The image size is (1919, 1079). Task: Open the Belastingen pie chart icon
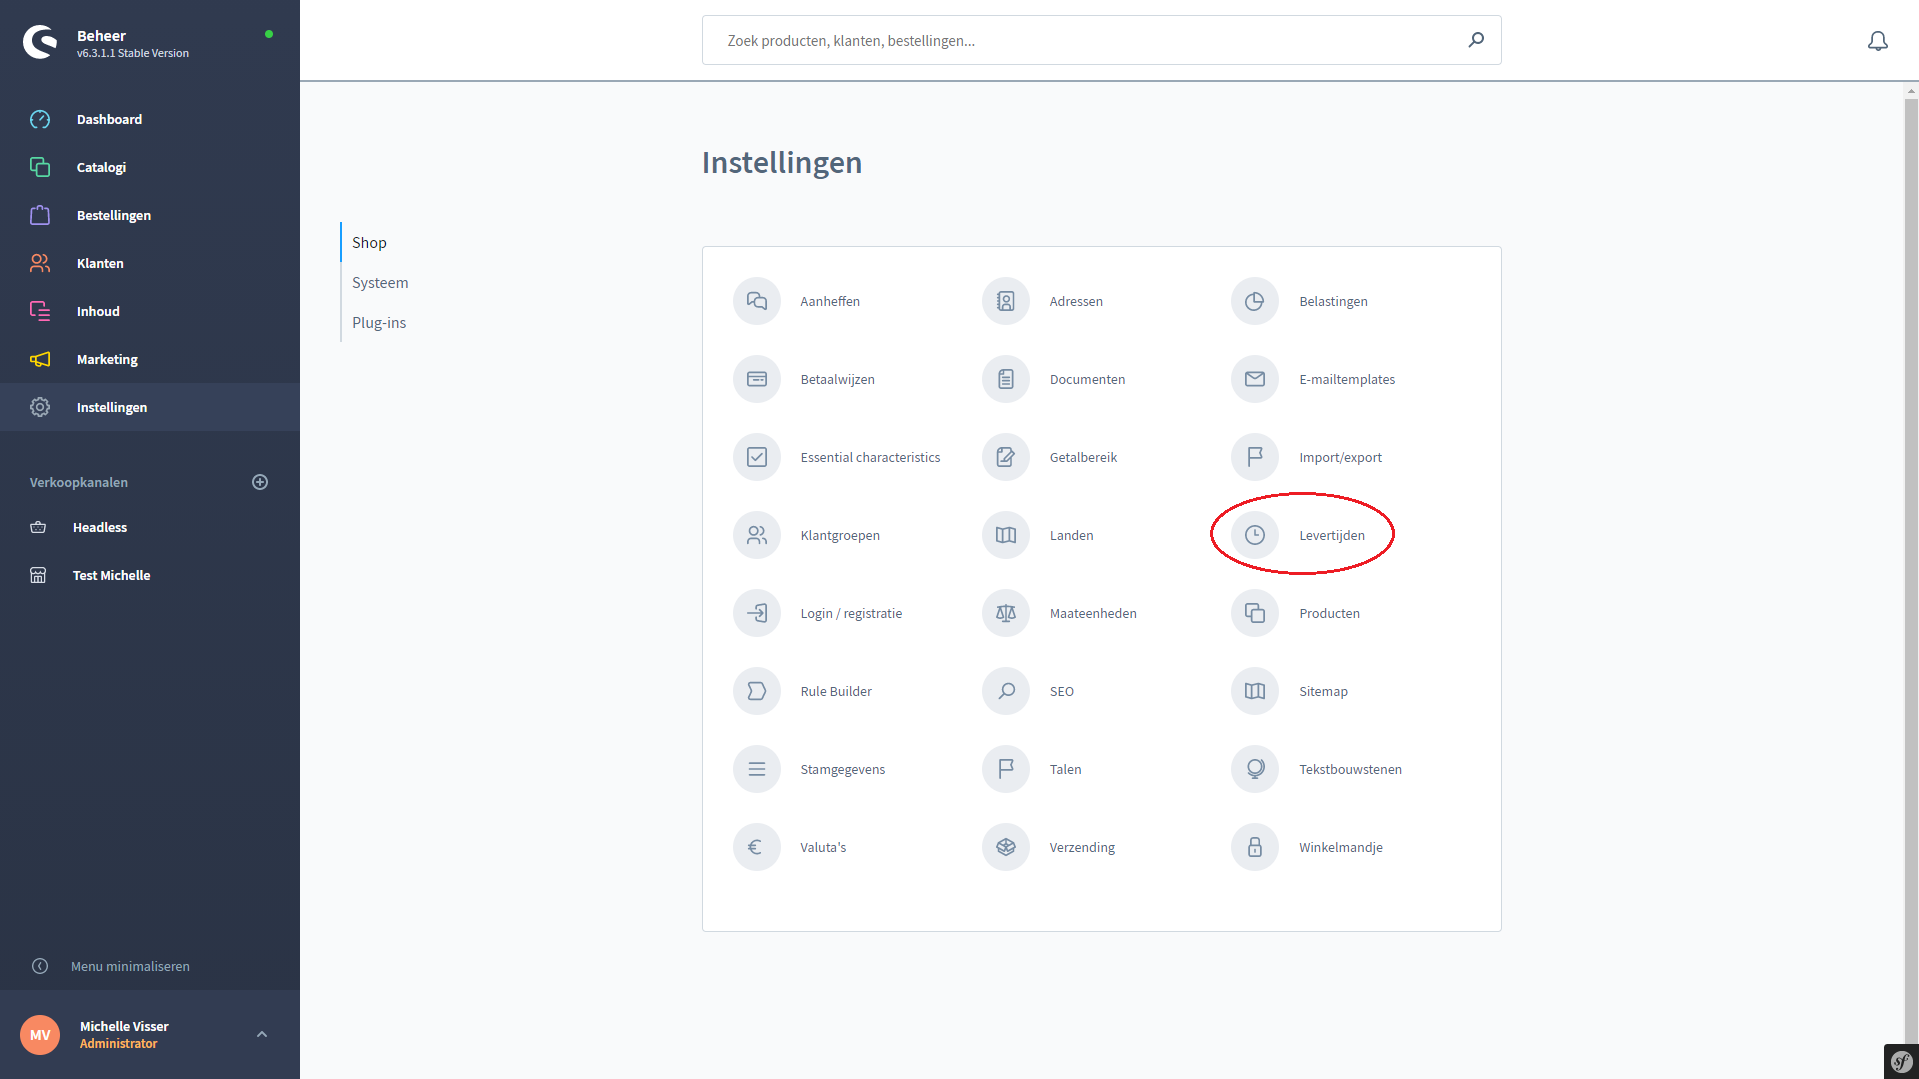(x=1254, y=301)
